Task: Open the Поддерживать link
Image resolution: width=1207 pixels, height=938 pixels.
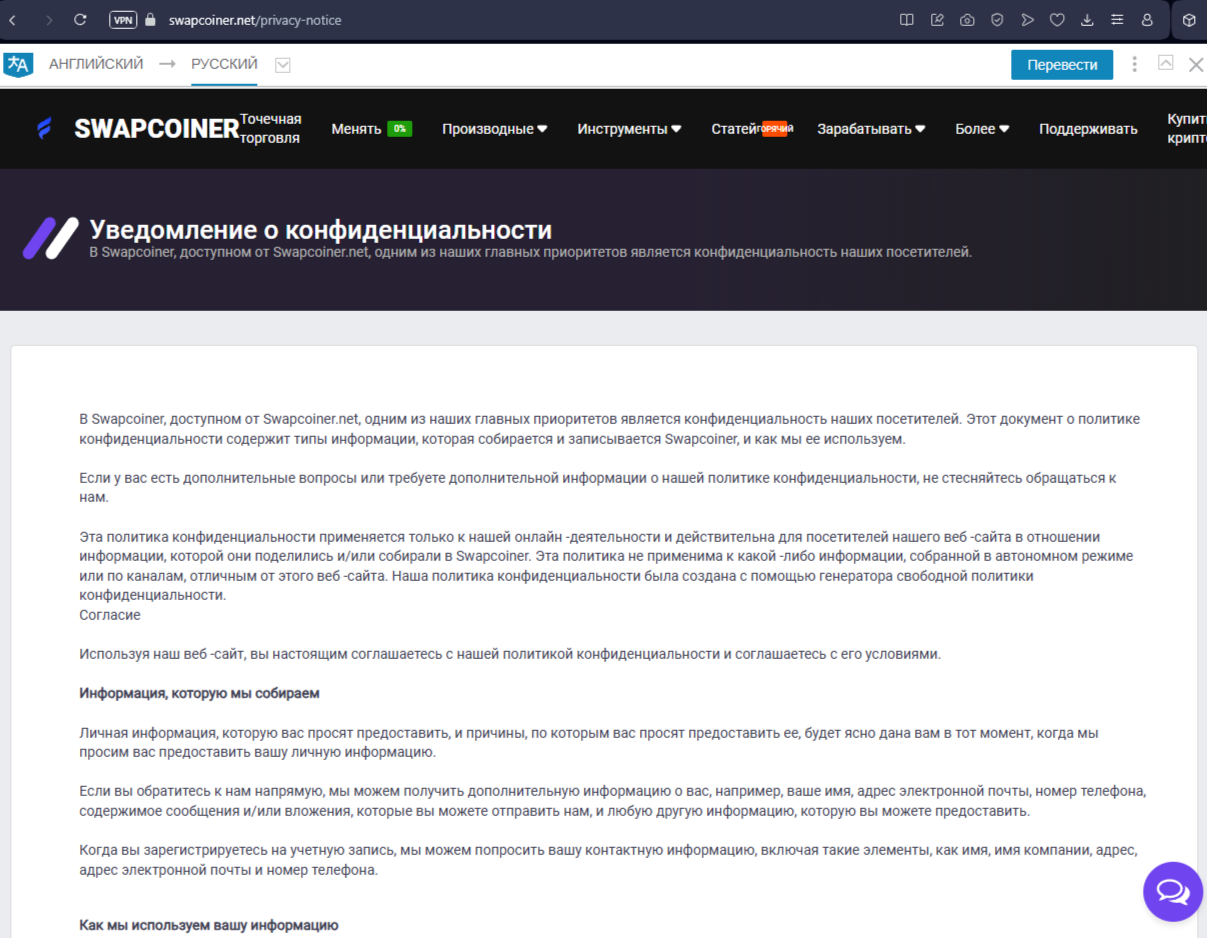Action: click(x=1088, y=129)
